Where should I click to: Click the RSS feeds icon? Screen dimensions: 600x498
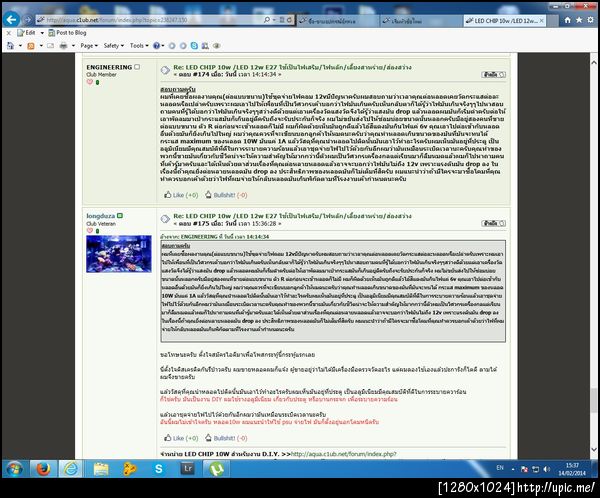pos(31,46)
